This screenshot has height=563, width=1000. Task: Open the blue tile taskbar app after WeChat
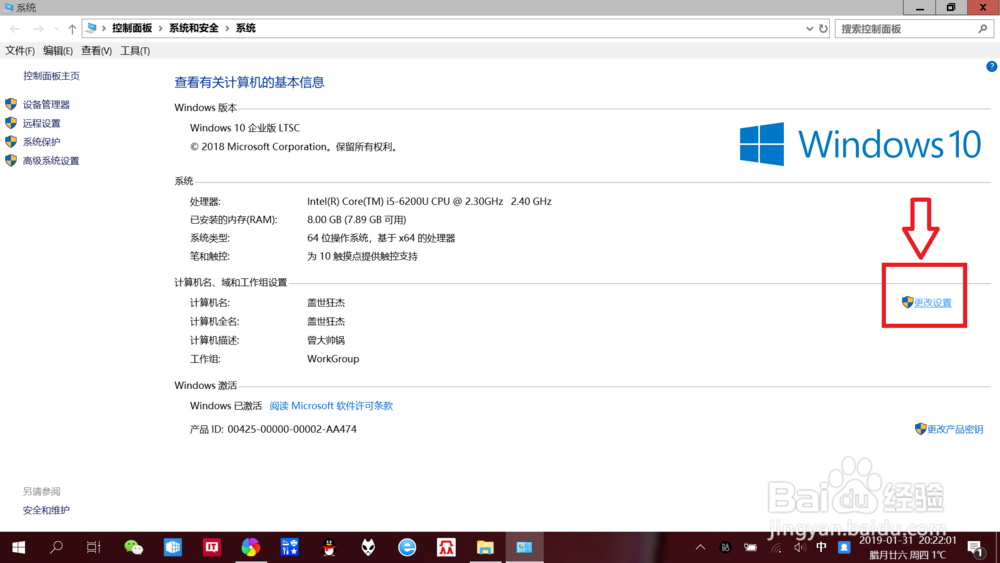pyautogui.click(x=172, y=547)
